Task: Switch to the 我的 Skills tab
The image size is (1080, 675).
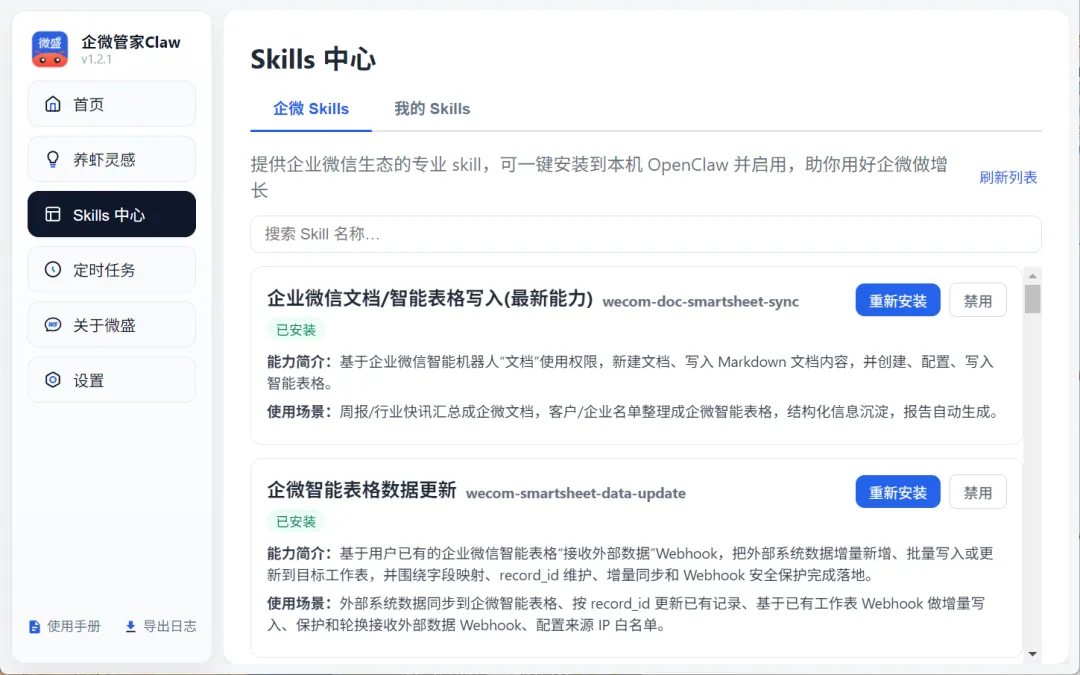Action: pos(432,109)
